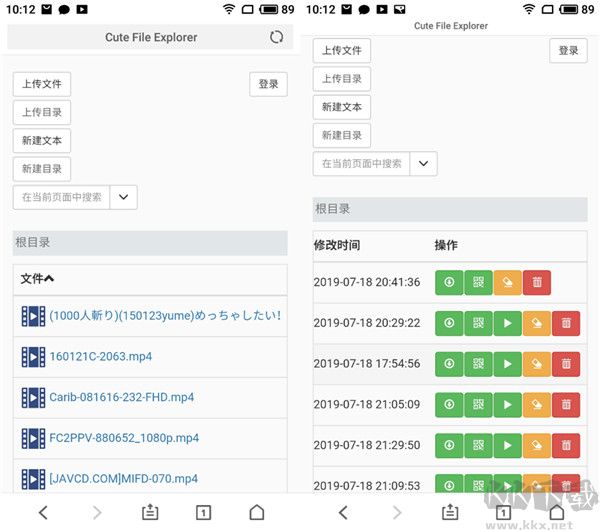600x532 pixels.
Task: Play the video modified at 21:05:09
Action: (508, 405)
